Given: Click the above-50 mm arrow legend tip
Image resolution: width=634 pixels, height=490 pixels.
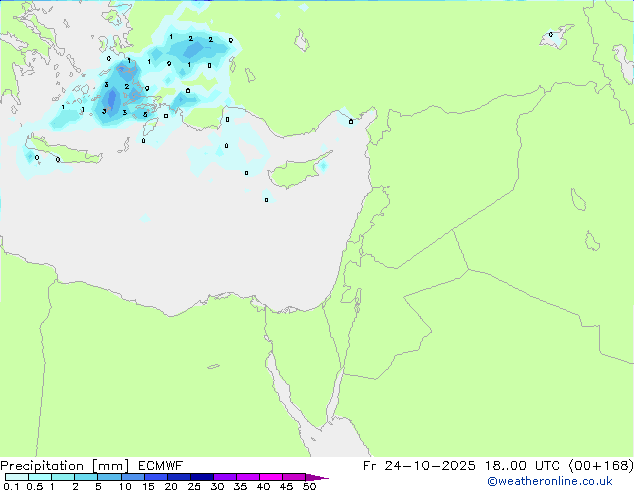Looking at the screenshot, I should (x=317, y=477).
